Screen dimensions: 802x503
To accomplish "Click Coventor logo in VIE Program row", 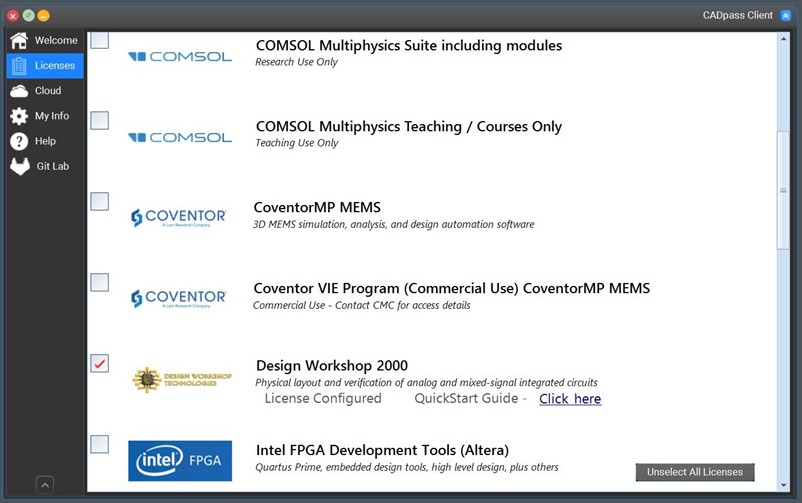I will click(x=179, y=298).
